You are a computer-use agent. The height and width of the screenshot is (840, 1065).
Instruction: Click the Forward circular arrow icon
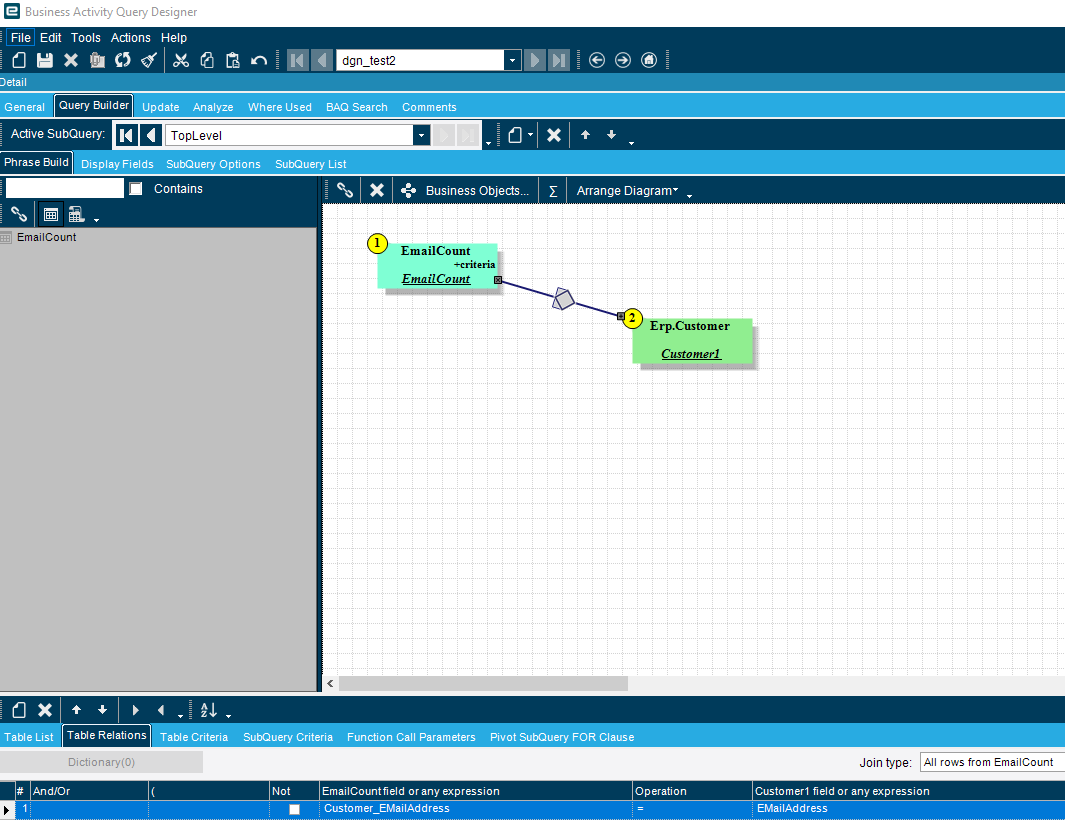(623, 60)
